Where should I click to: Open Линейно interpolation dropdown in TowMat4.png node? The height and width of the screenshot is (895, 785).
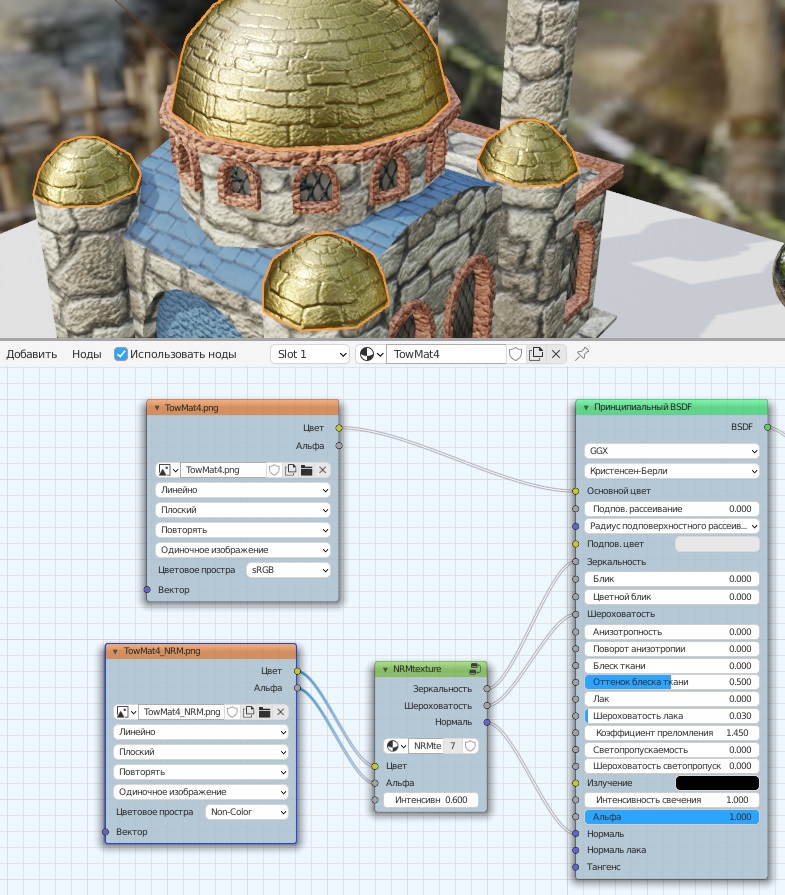[243, 490]
